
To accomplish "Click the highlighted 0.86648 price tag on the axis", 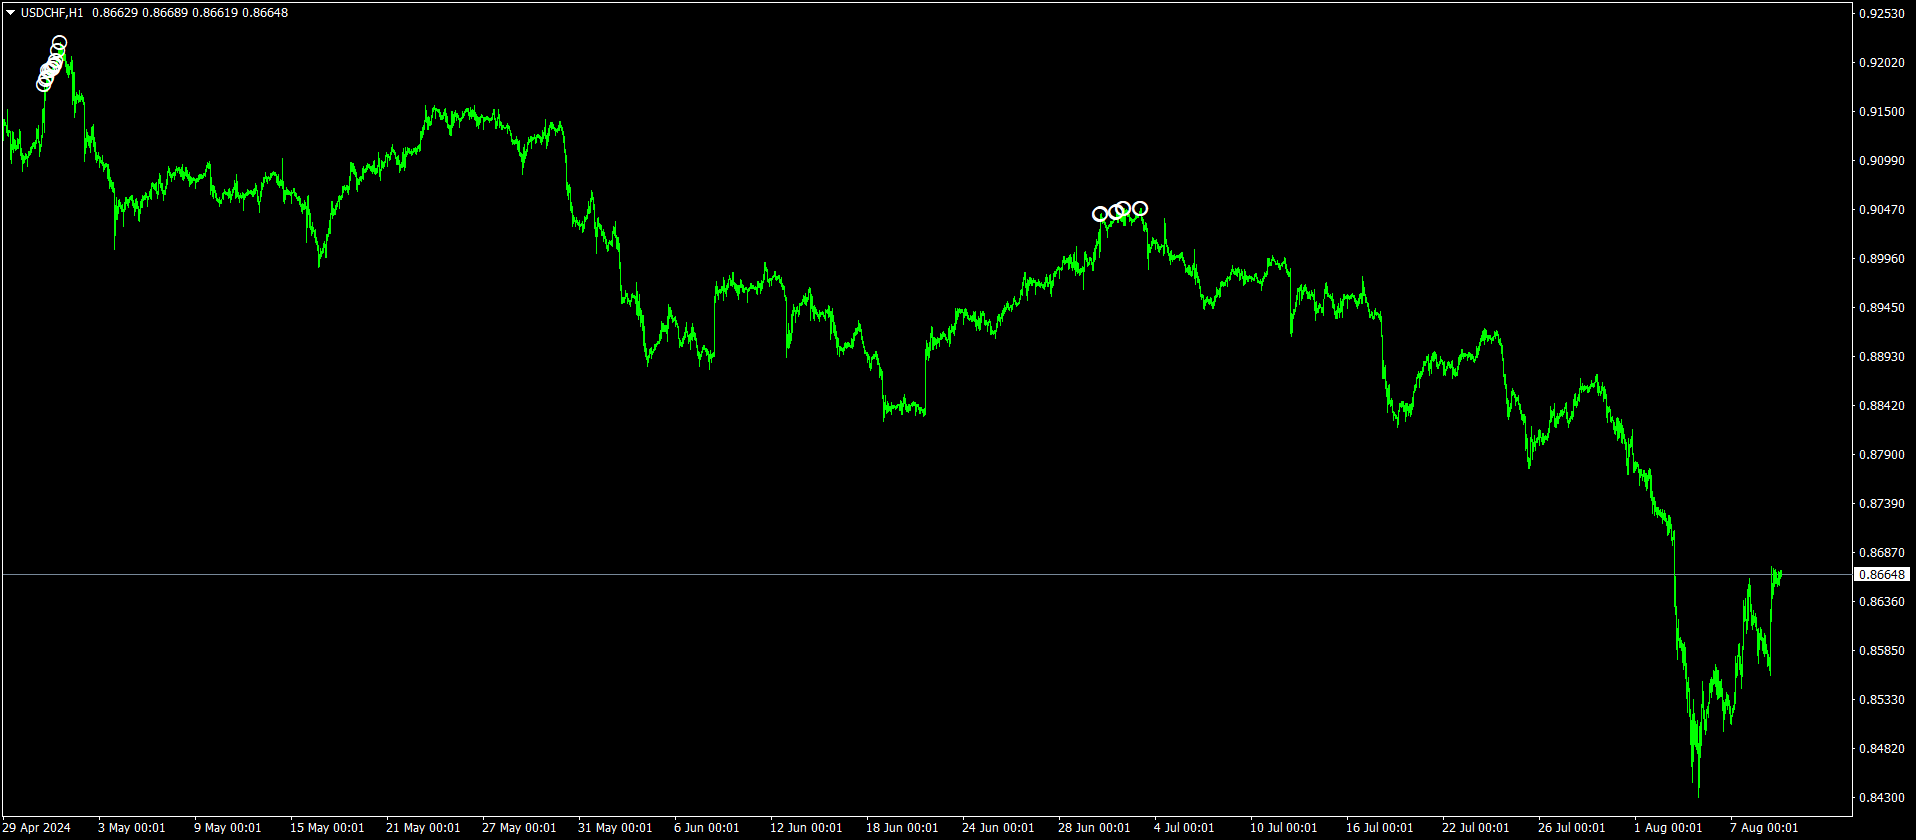I will 1881,575.
